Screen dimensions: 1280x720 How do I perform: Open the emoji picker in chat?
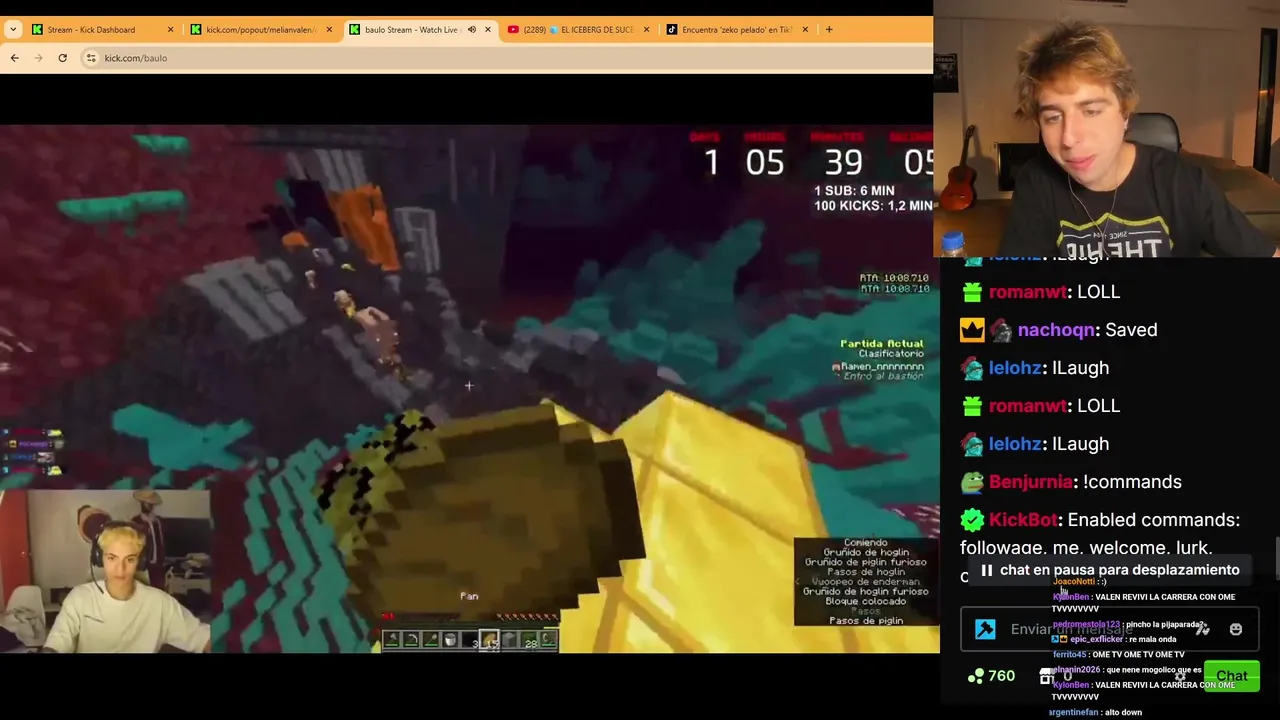pos(1236,629)
